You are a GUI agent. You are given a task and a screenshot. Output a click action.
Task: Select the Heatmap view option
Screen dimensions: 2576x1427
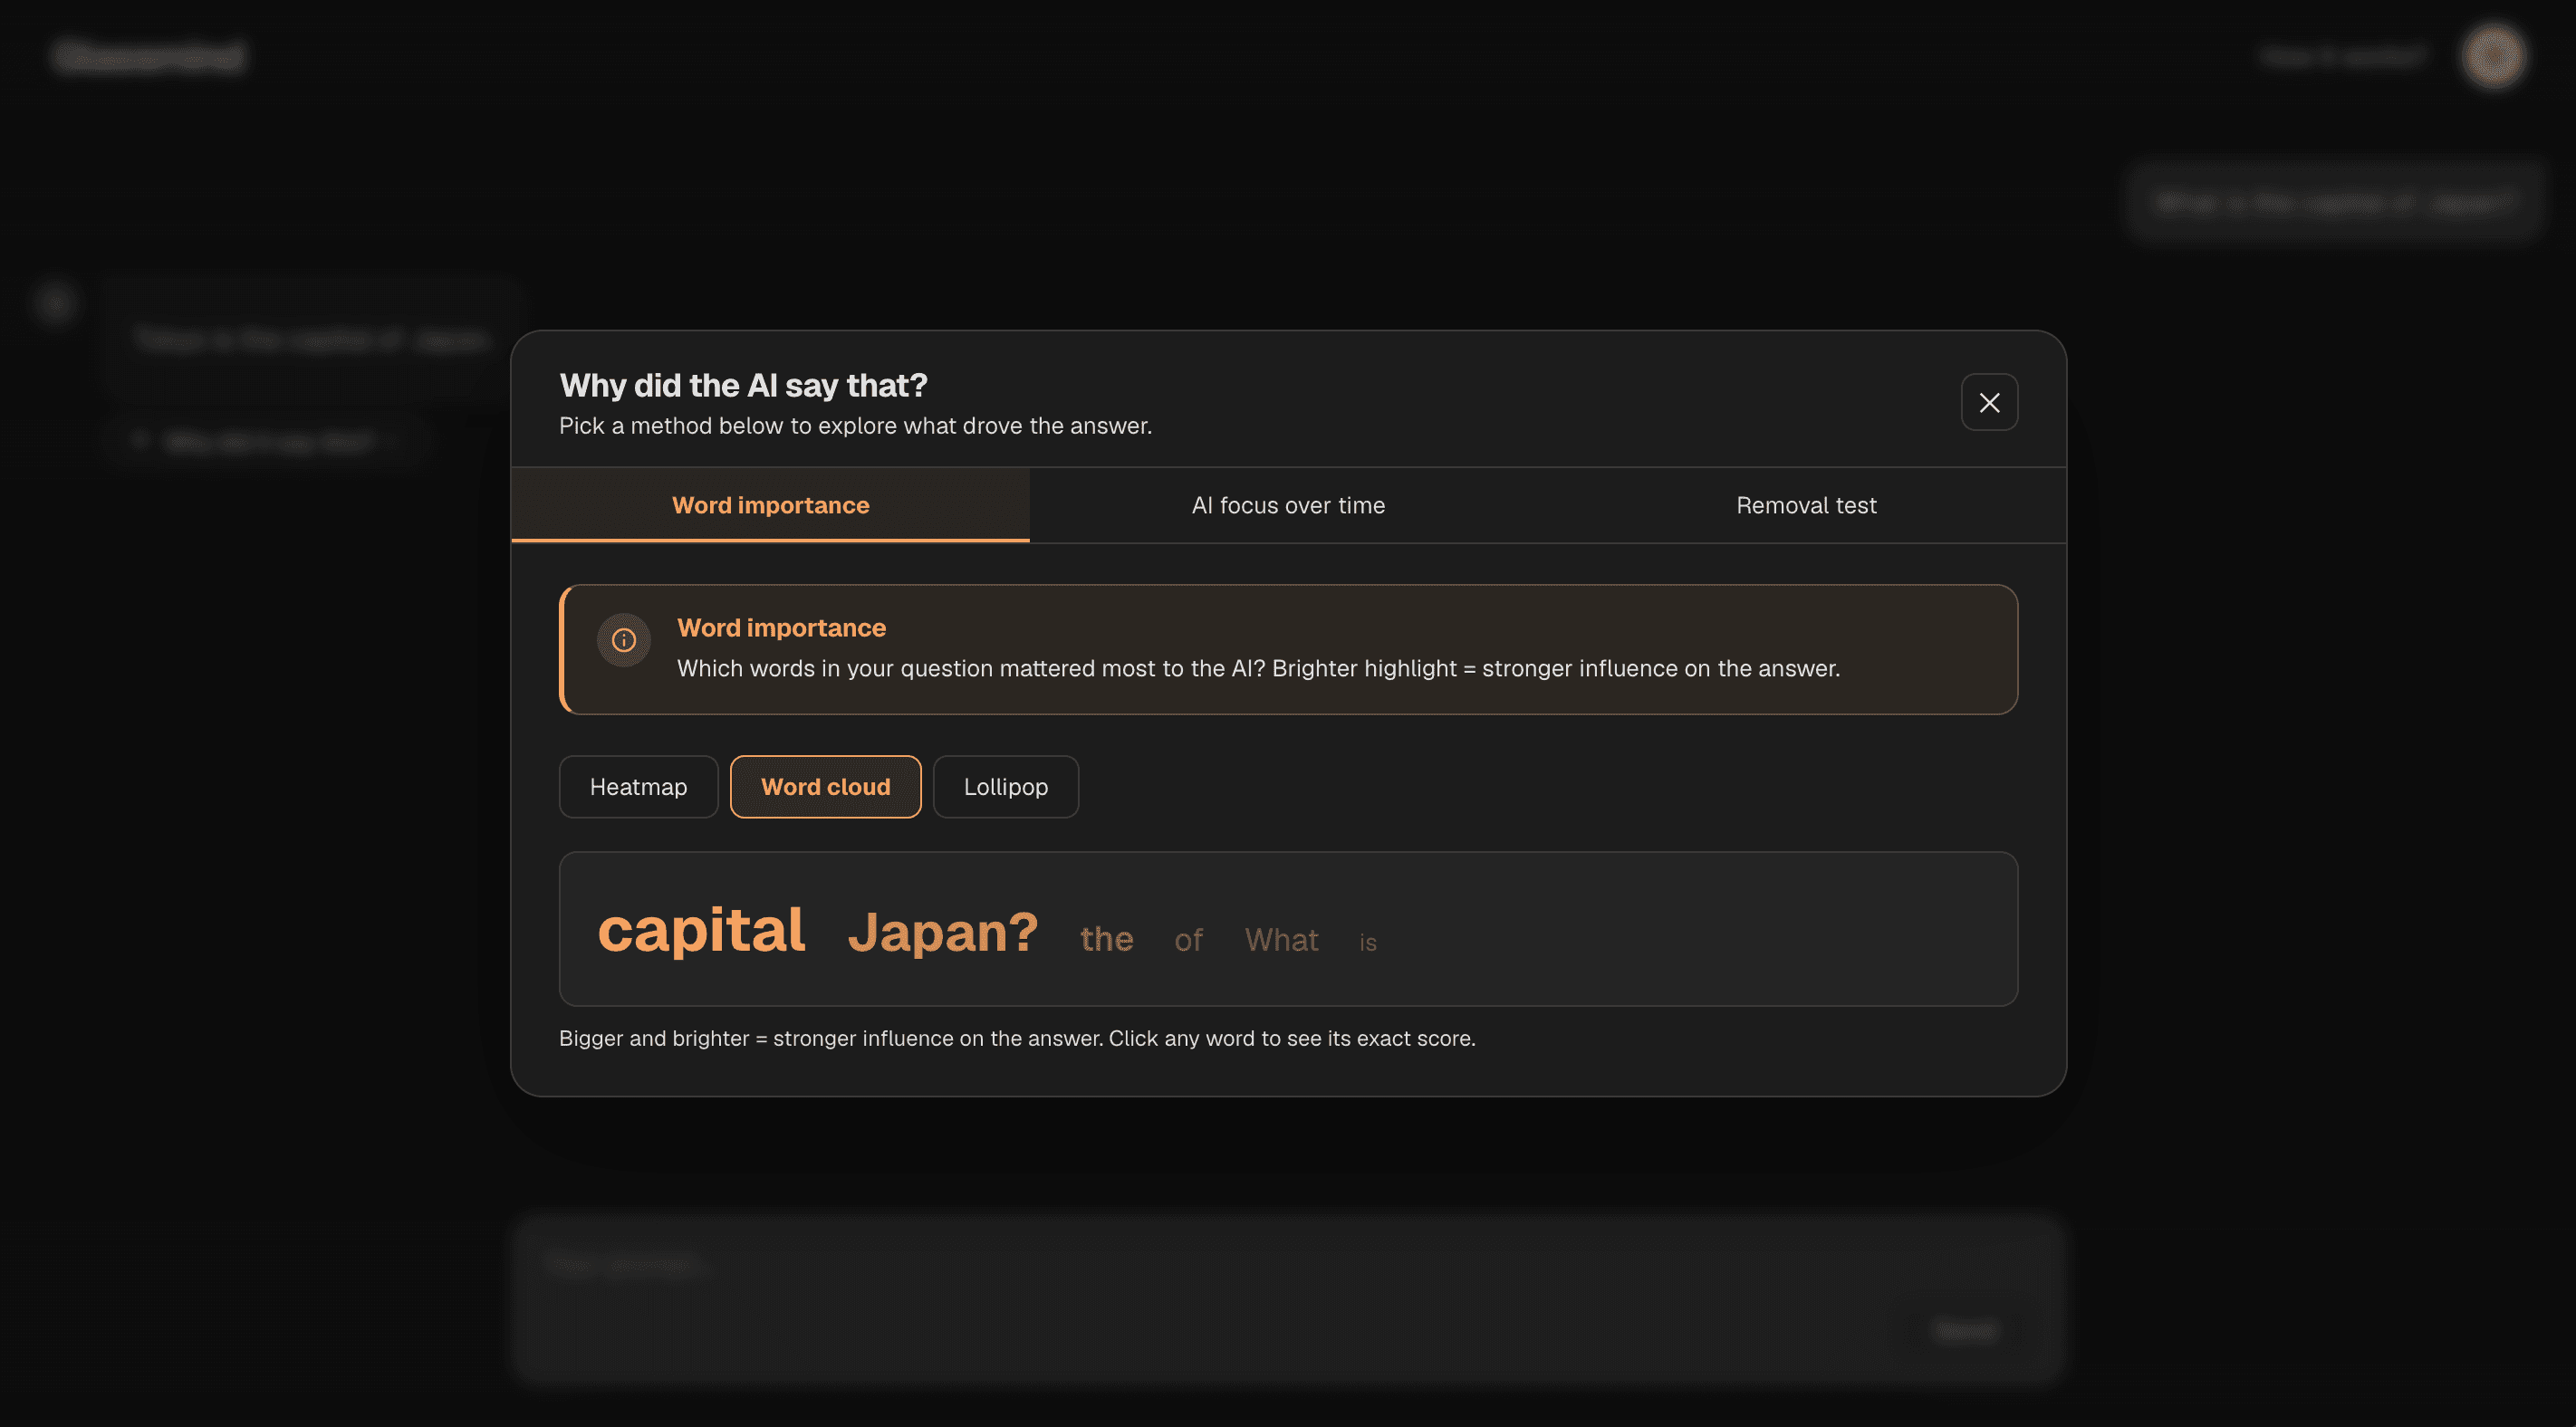[638, 787]
